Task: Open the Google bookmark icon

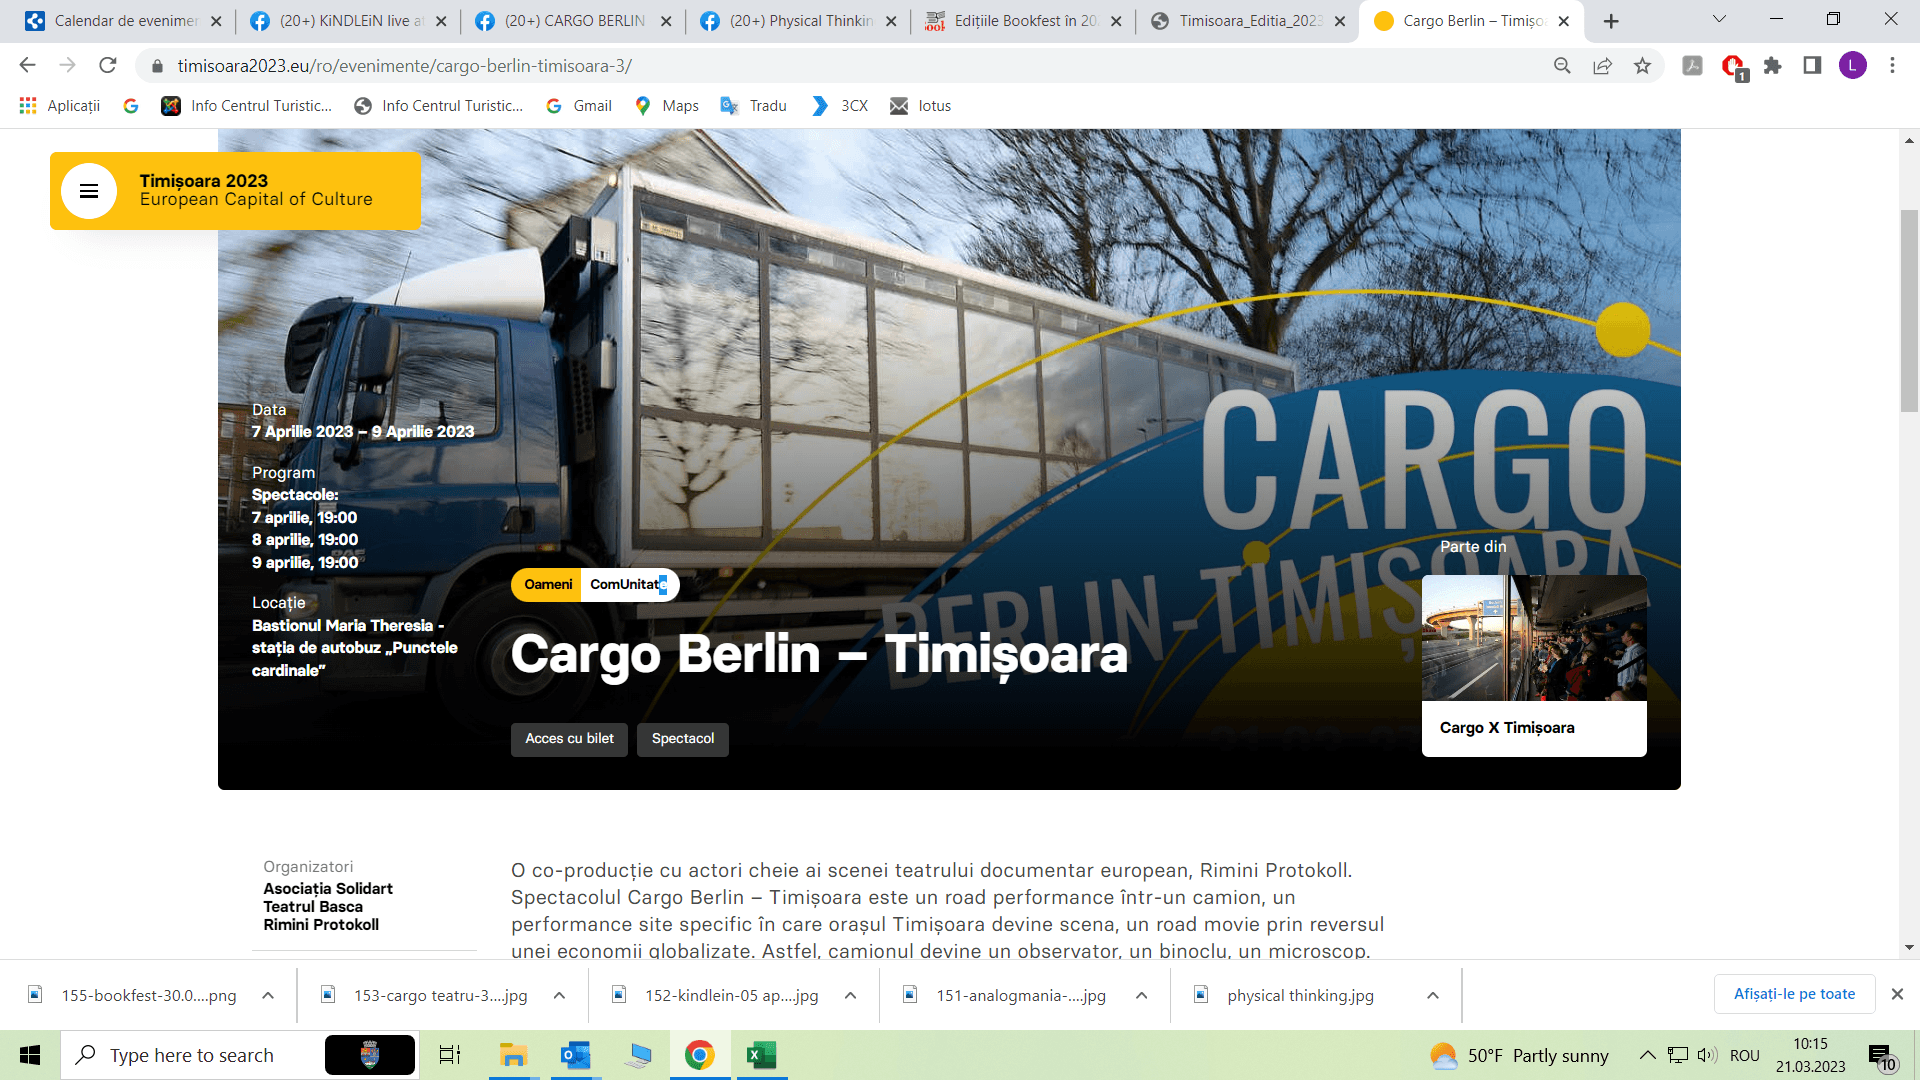Action: click(x=131, y=106)
